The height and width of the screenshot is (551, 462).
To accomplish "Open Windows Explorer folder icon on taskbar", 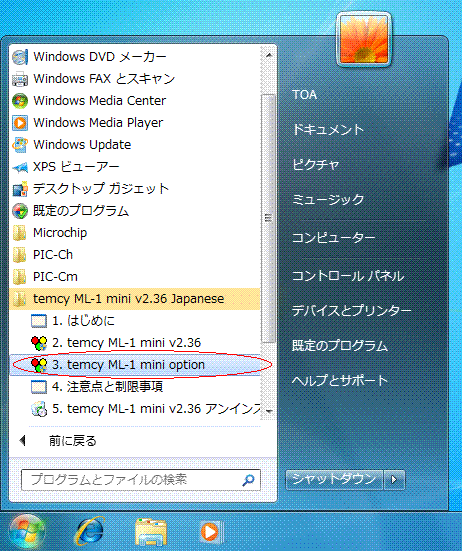I will (151, 532).
